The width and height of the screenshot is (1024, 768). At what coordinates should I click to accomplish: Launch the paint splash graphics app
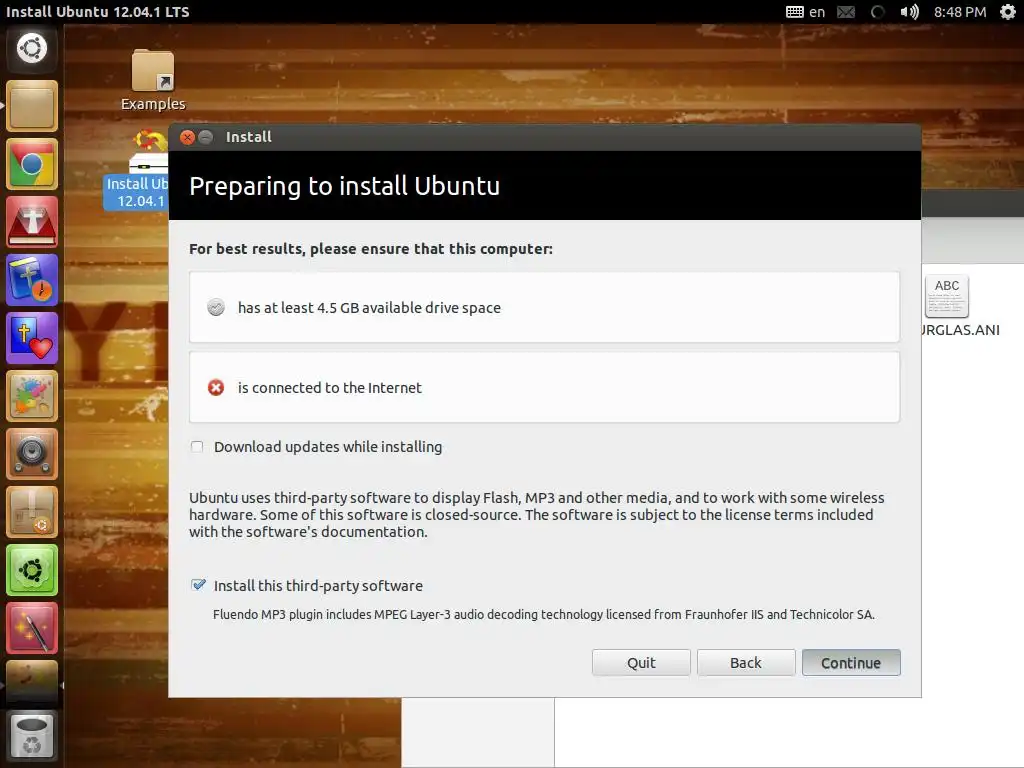coord(31,396)
